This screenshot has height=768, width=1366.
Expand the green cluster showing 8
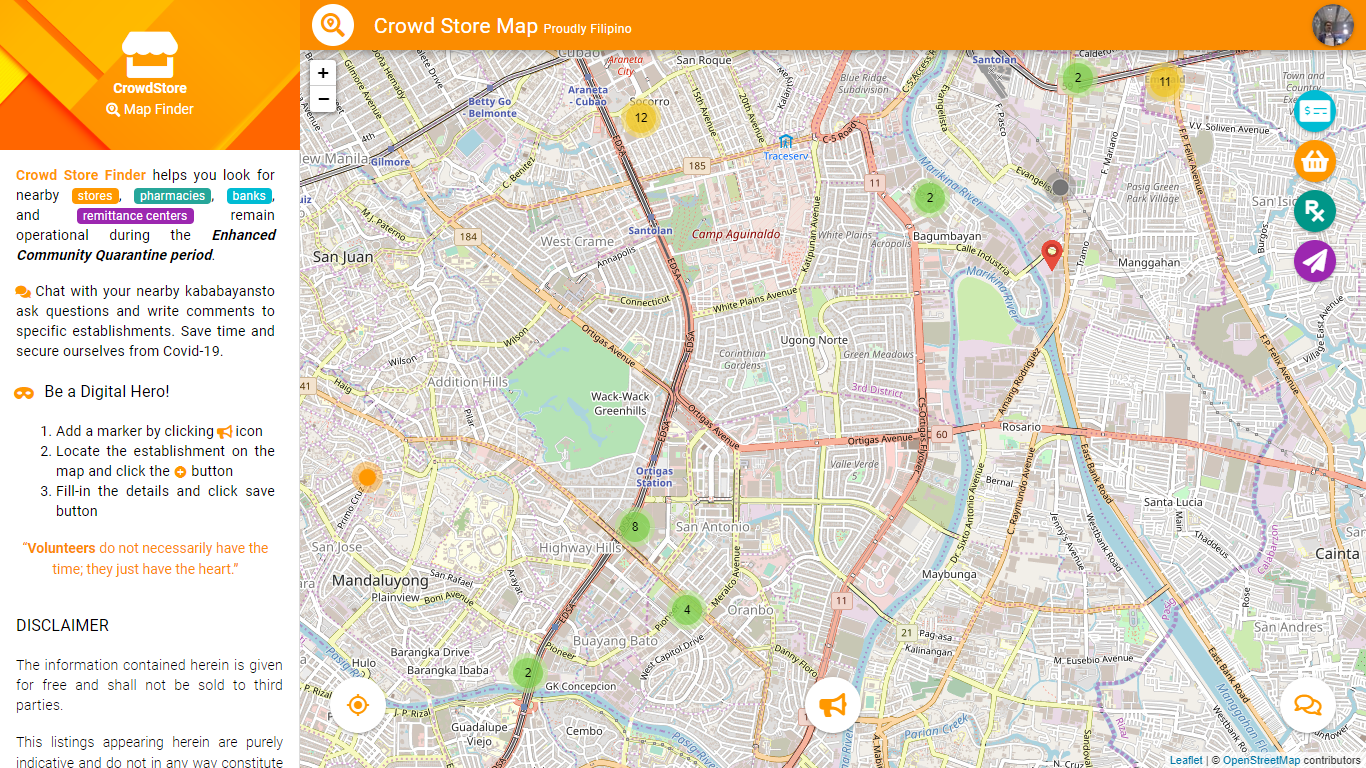tap(634, 526)
